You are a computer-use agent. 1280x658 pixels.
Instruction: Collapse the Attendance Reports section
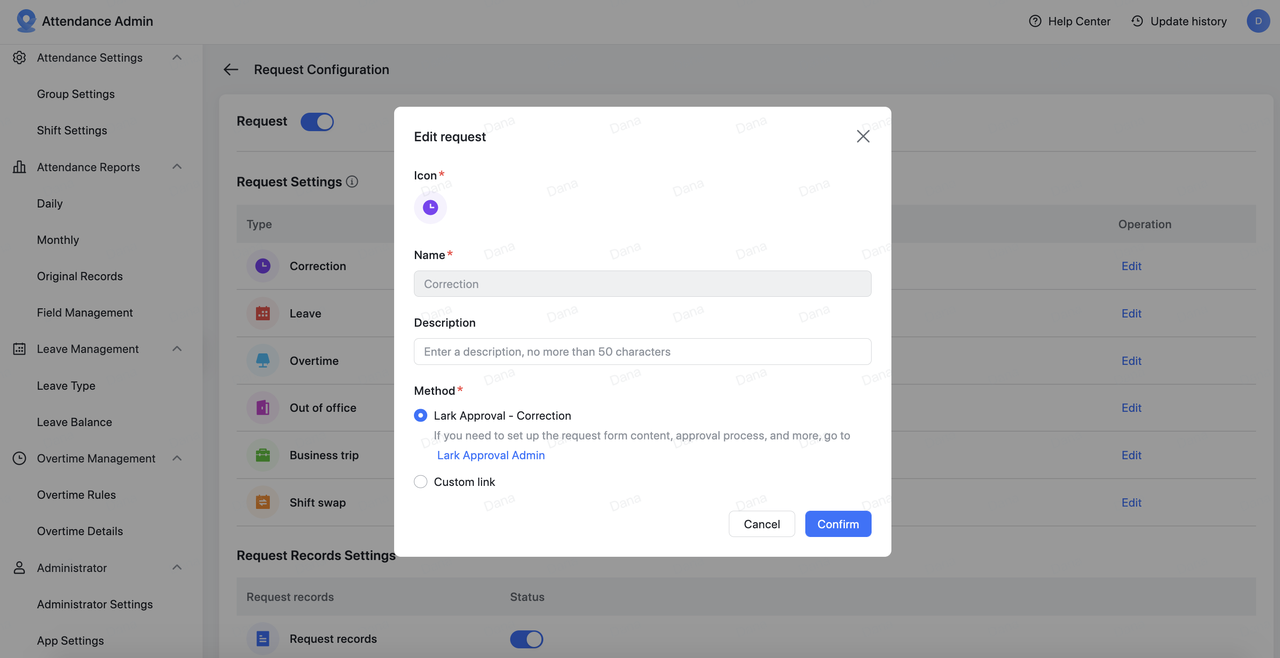pos(177,167)
